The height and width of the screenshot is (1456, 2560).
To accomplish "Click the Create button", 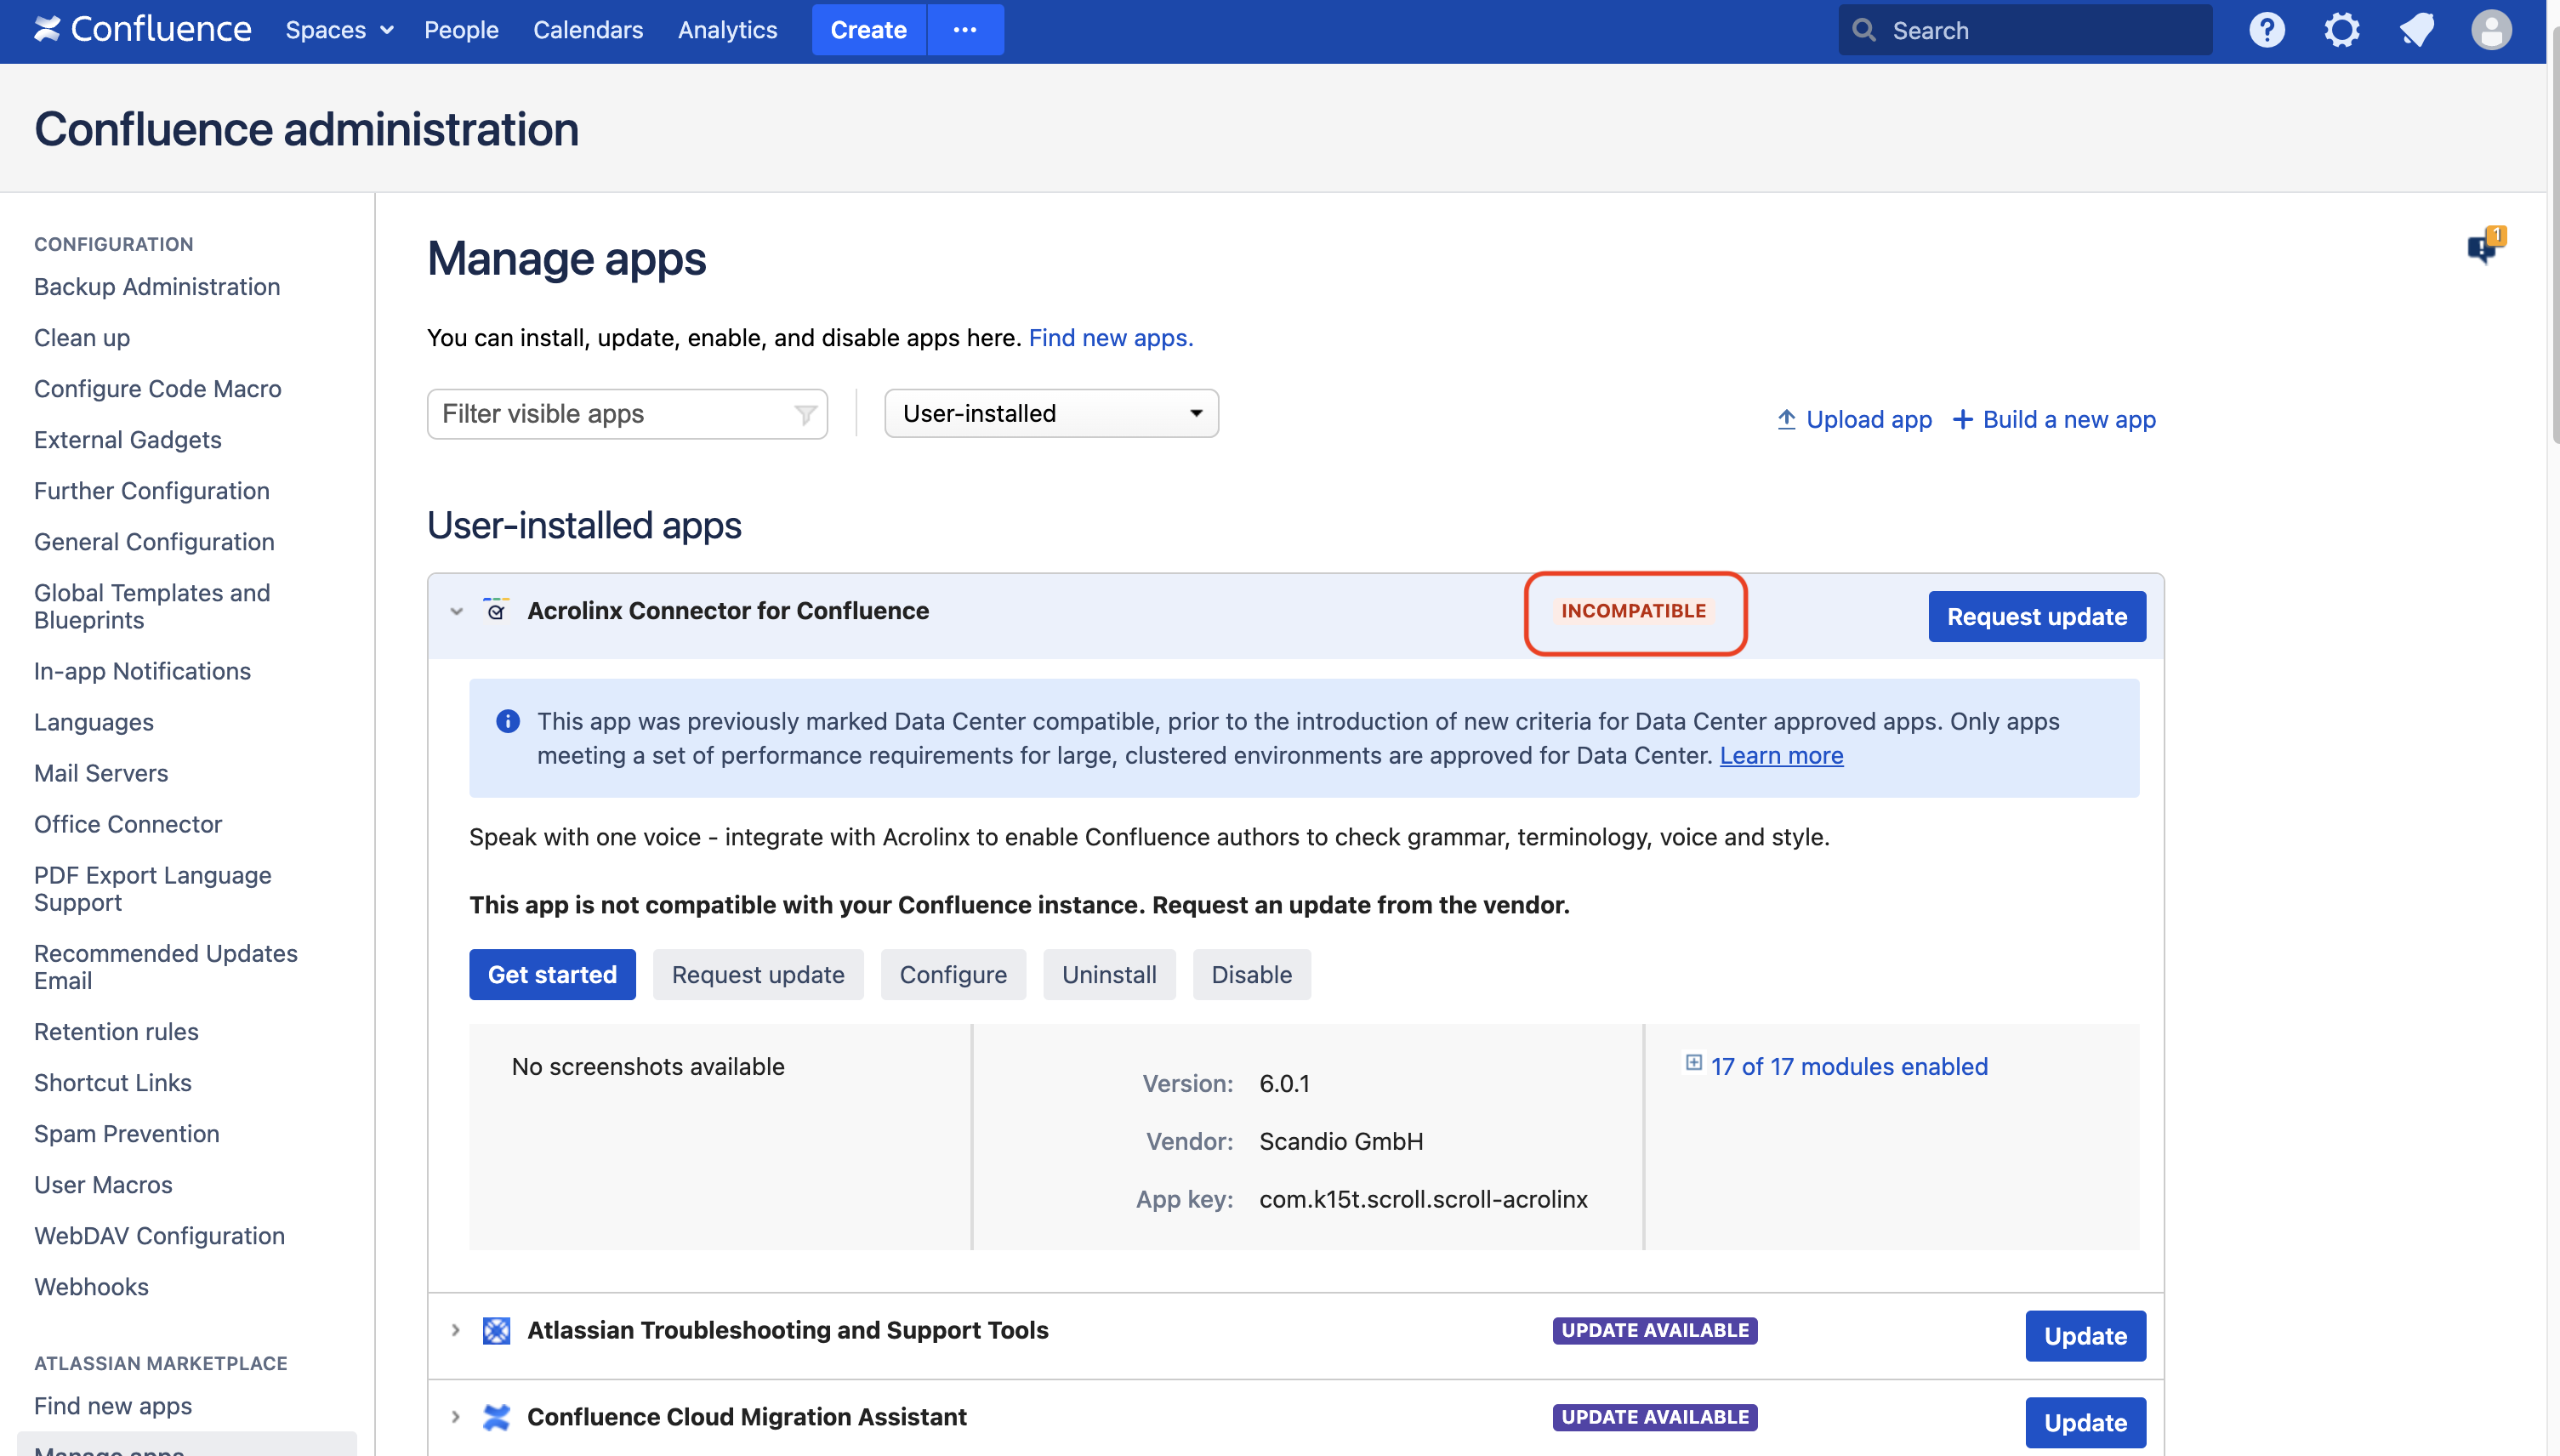I will (x=868, y=30).
